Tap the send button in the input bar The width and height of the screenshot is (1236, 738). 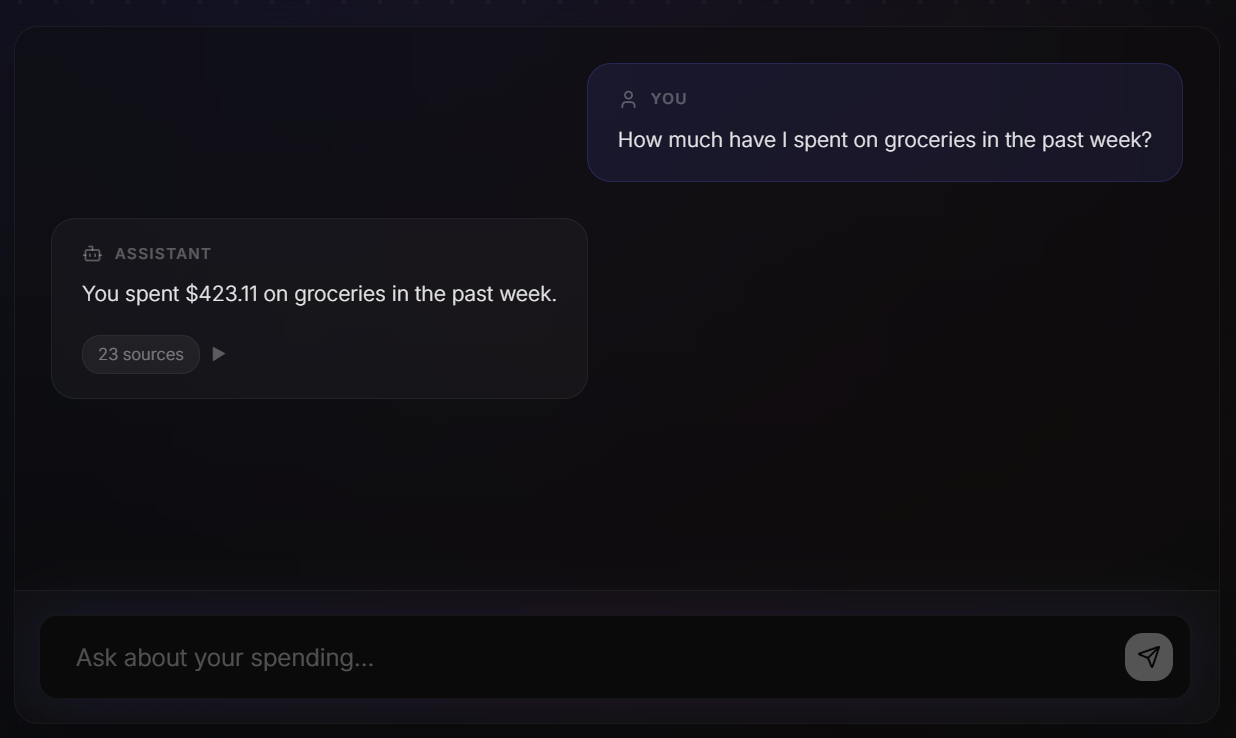click(x=1148, y=657)
